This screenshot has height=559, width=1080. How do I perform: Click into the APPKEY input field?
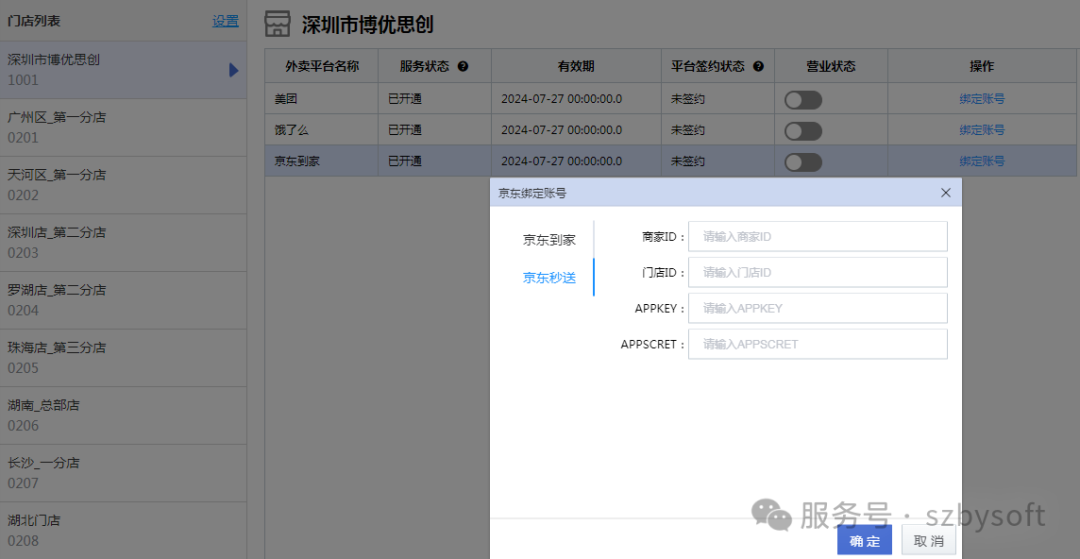coord(818,308)
